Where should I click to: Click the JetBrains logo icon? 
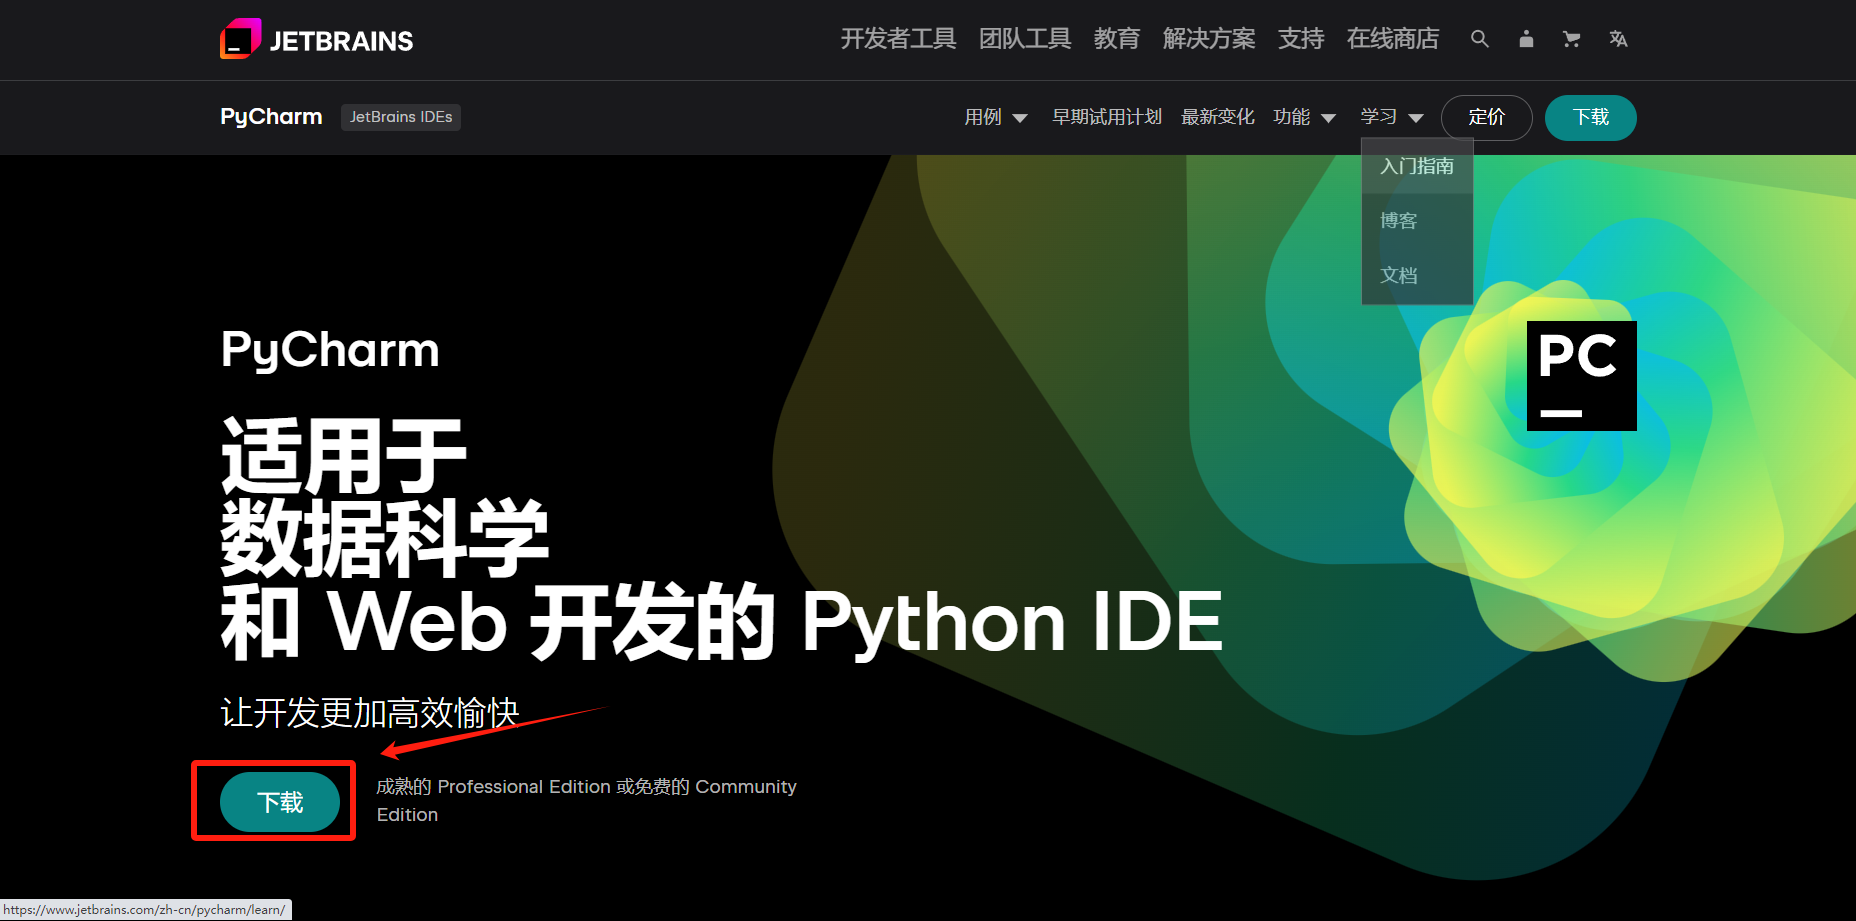click(240, 39)
